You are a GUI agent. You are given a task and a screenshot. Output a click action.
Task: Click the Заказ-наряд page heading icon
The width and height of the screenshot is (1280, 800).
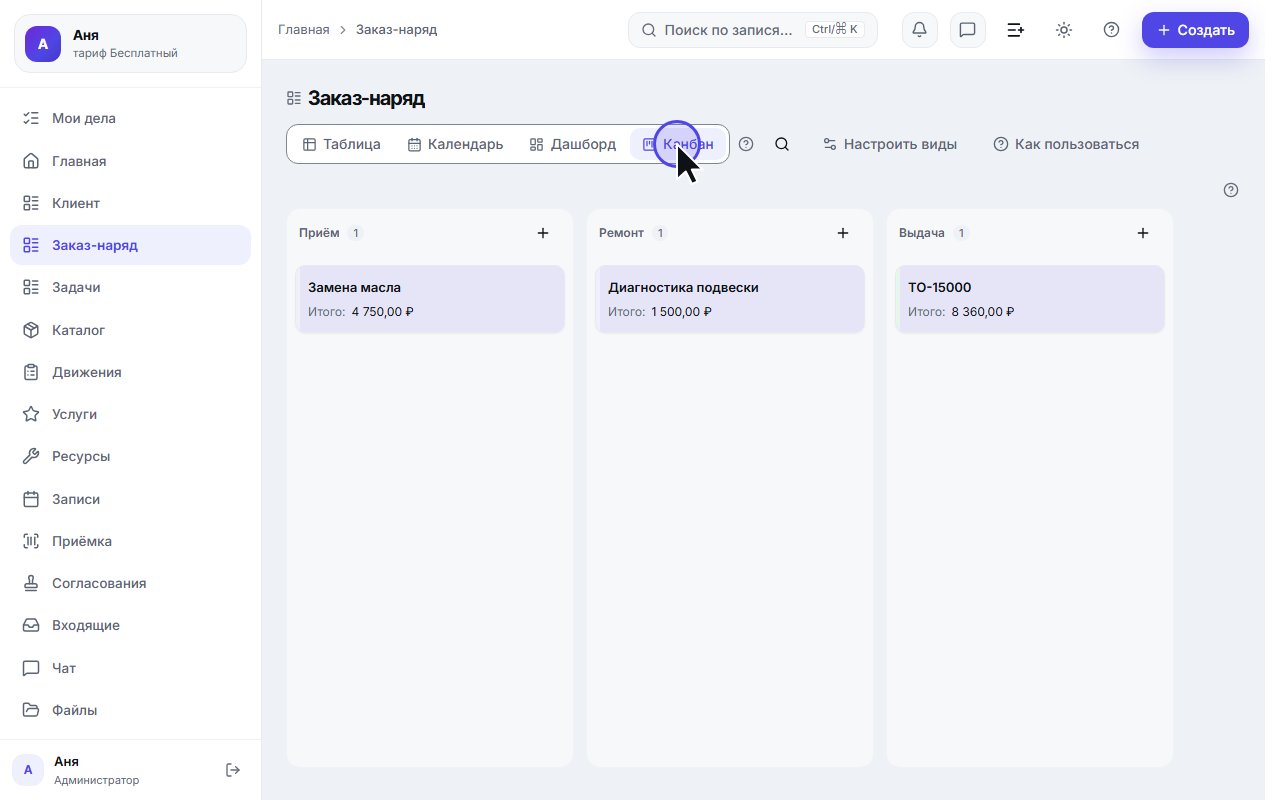click(x=294, y=98)
